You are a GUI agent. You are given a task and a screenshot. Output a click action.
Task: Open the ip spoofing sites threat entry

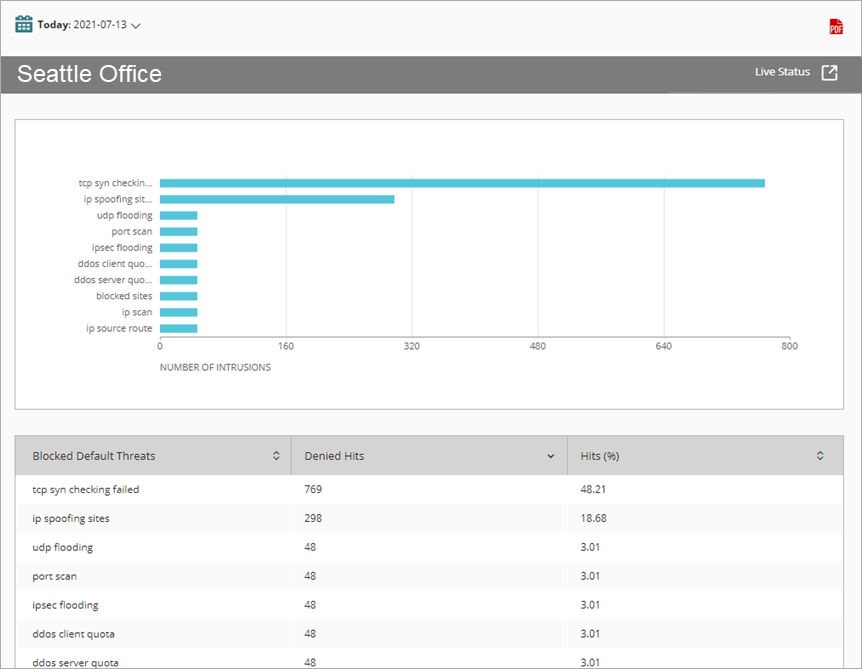[69, 518]
